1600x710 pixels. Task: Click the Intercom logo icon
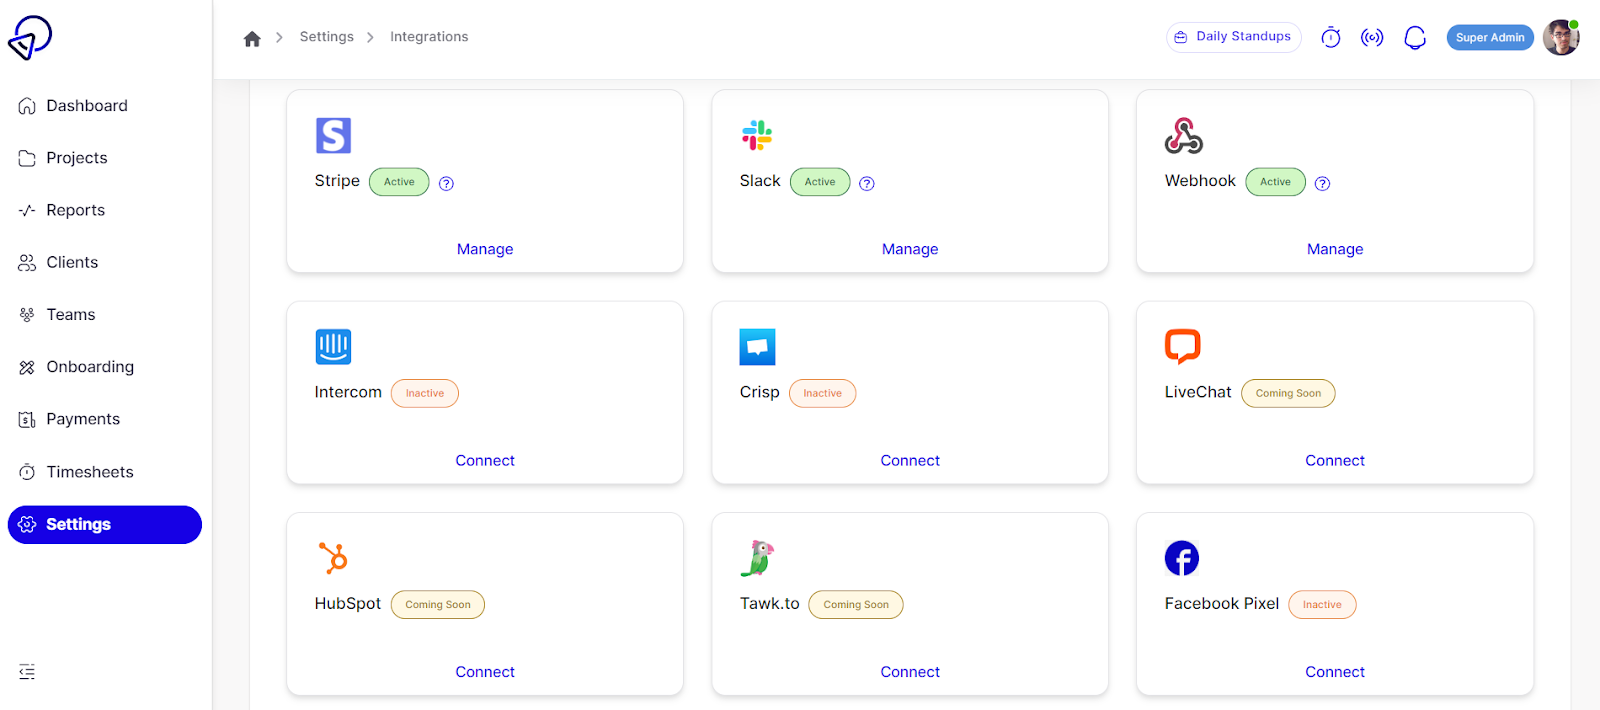(x=333, y=347)
